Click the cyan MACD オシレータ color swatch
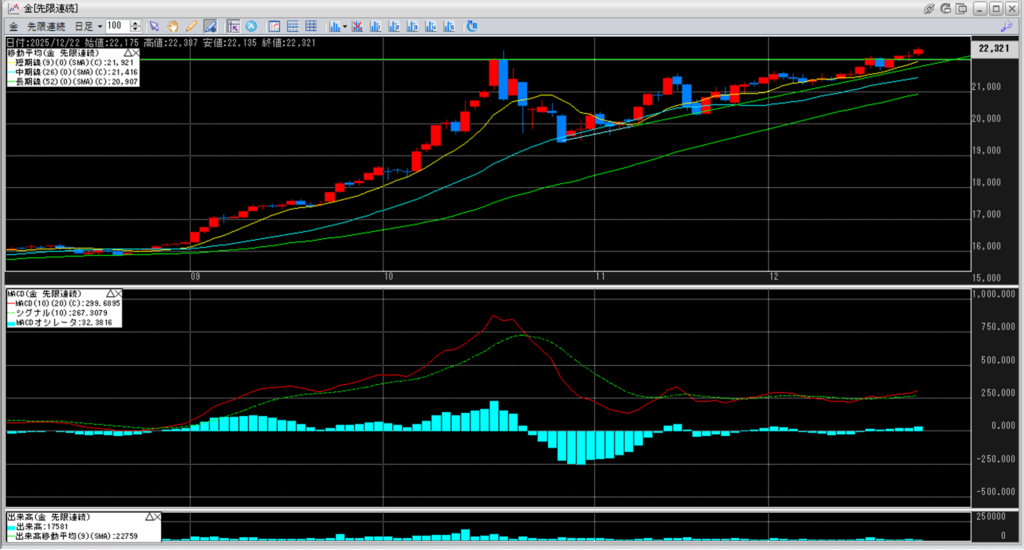The width and height of the screenshot is (1024, 550). coord(12,323)
